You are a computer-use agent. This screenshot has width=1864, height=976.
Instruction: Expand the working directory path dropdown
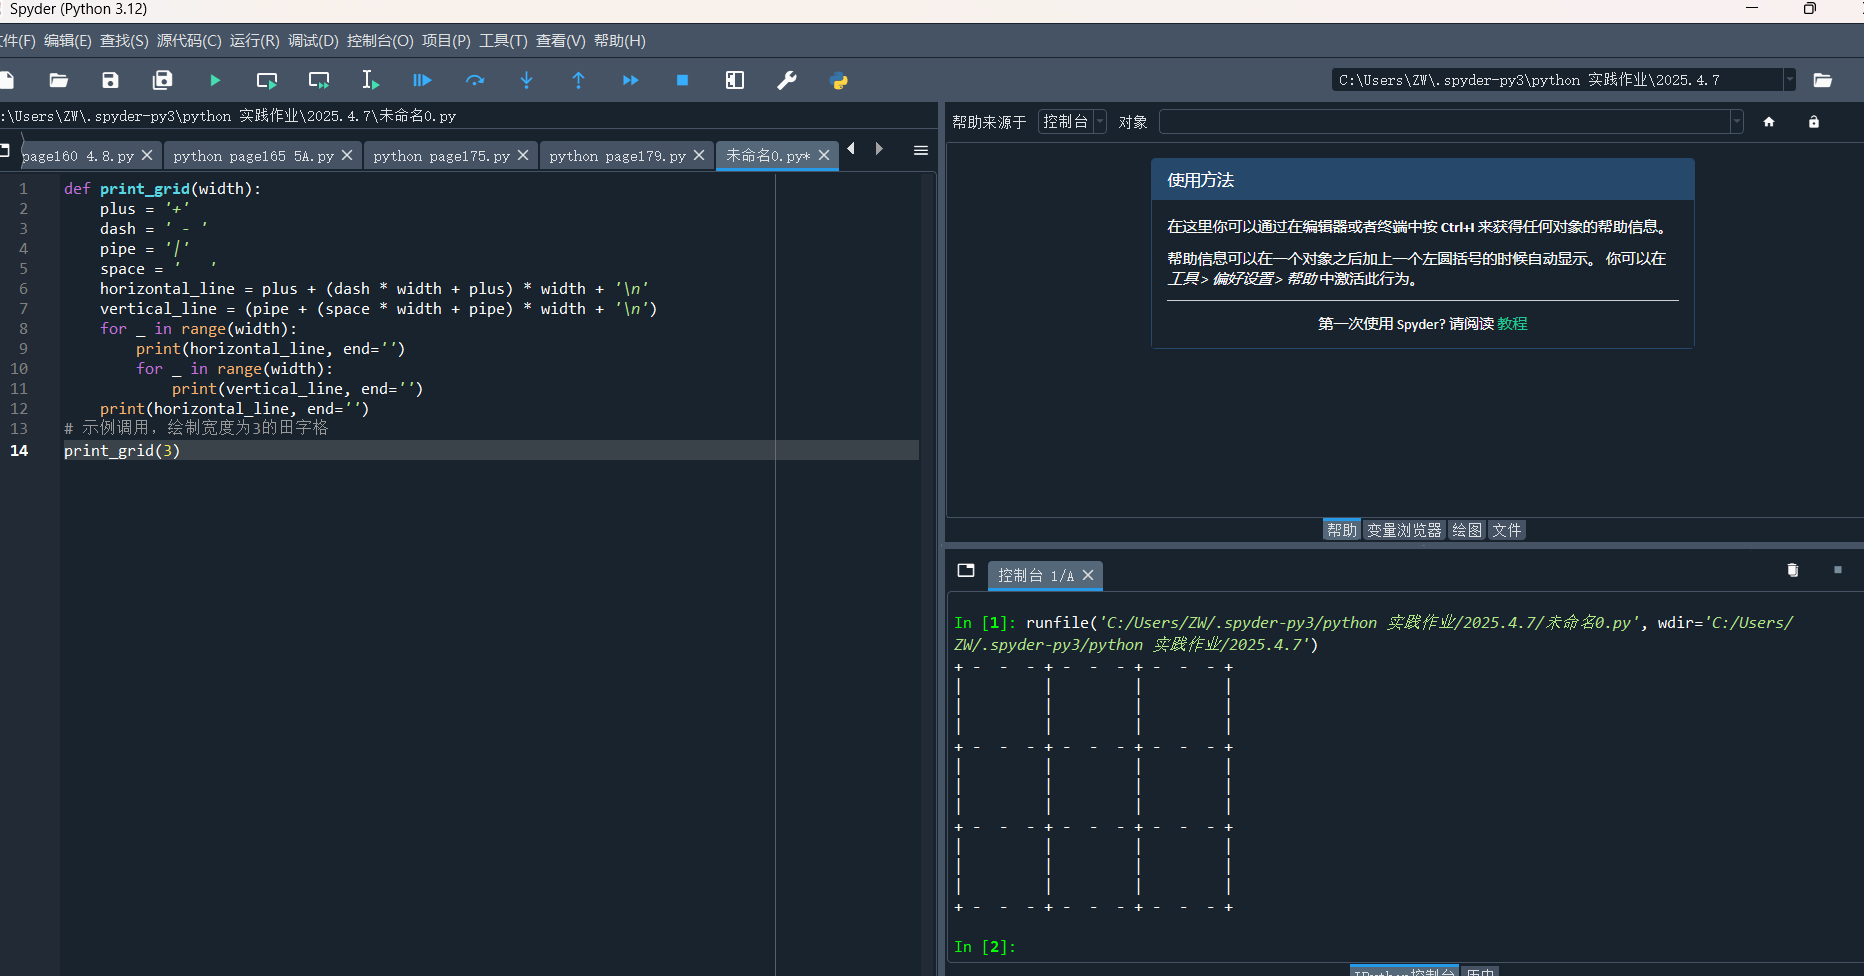pos(1789,80)
